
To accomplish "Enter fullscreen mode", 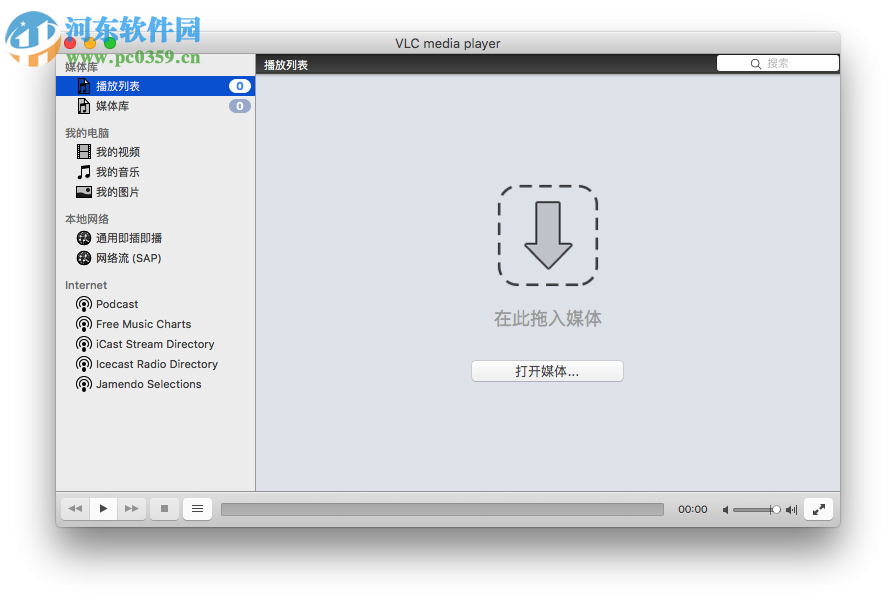I will coord(818,509).
